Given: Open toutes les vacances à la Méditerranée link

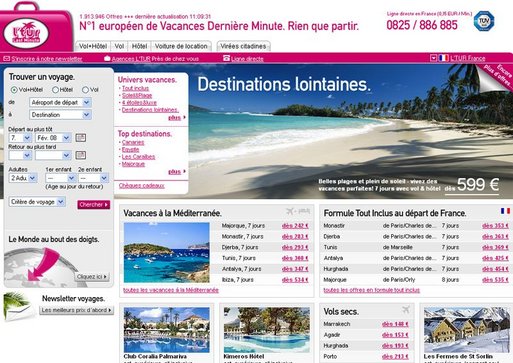Looking at the screenshot, I should [x=171, y=290].
